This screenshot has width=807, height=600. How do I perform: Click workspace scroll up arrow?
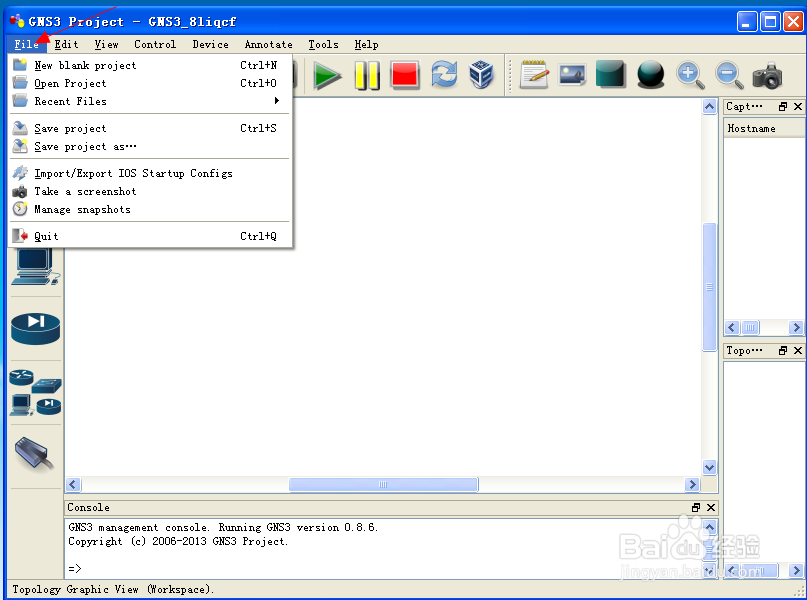pos(710,107)
